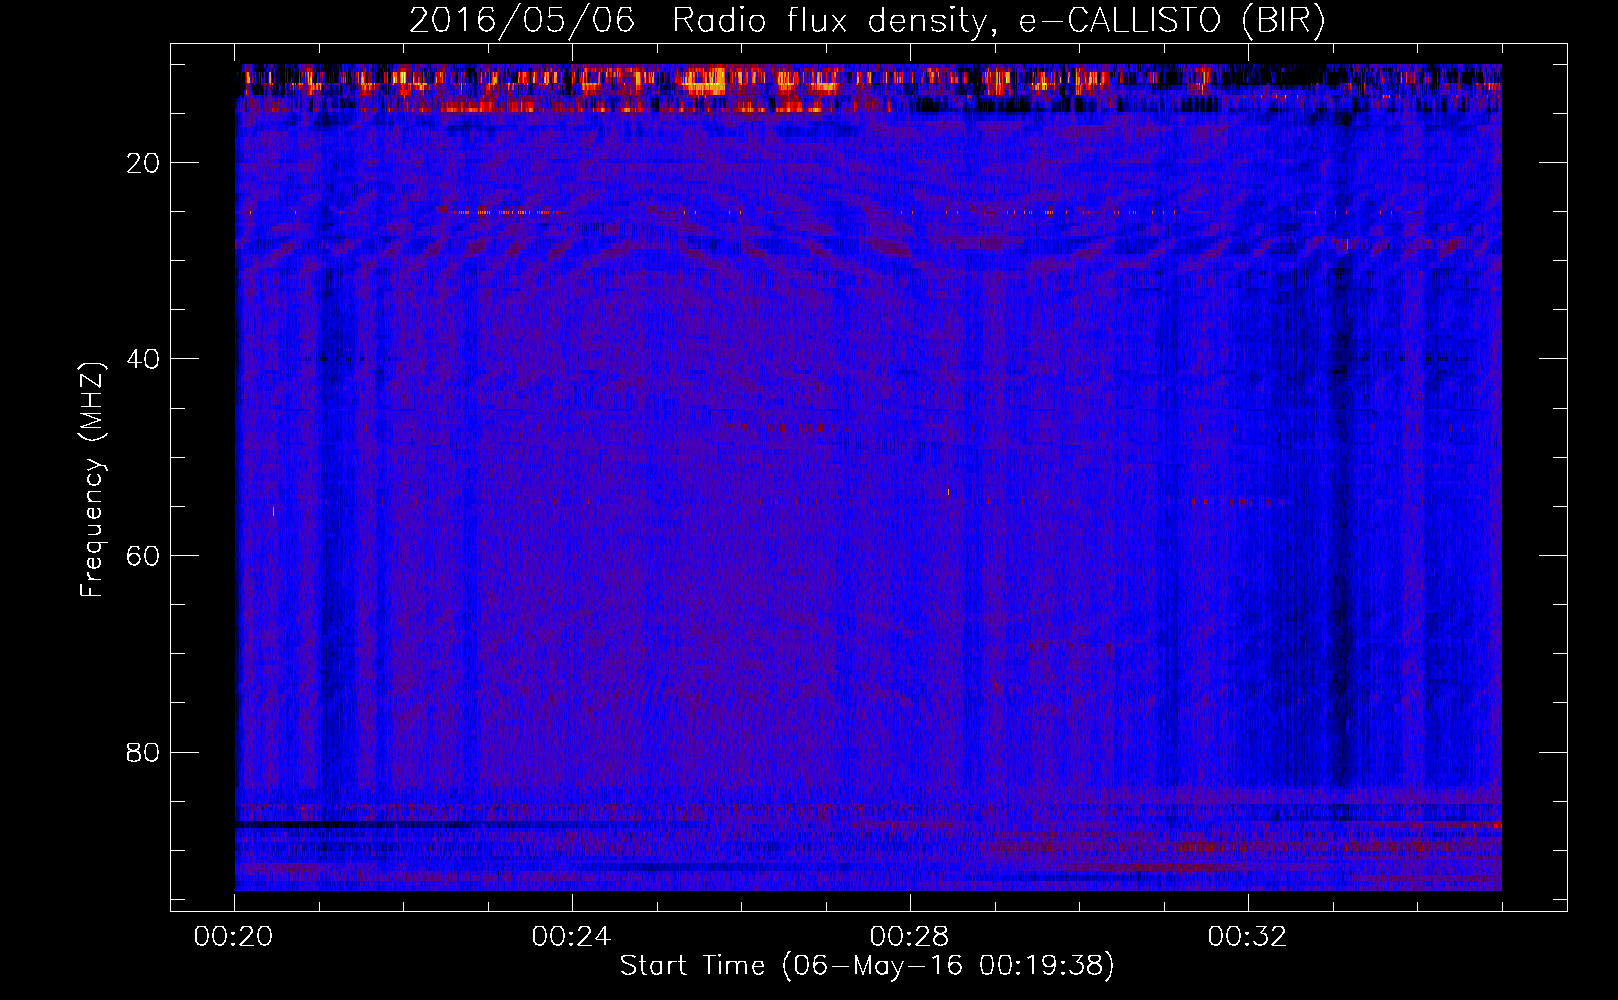
Task: Click the '00:24' time tick label
Action: 571,937
